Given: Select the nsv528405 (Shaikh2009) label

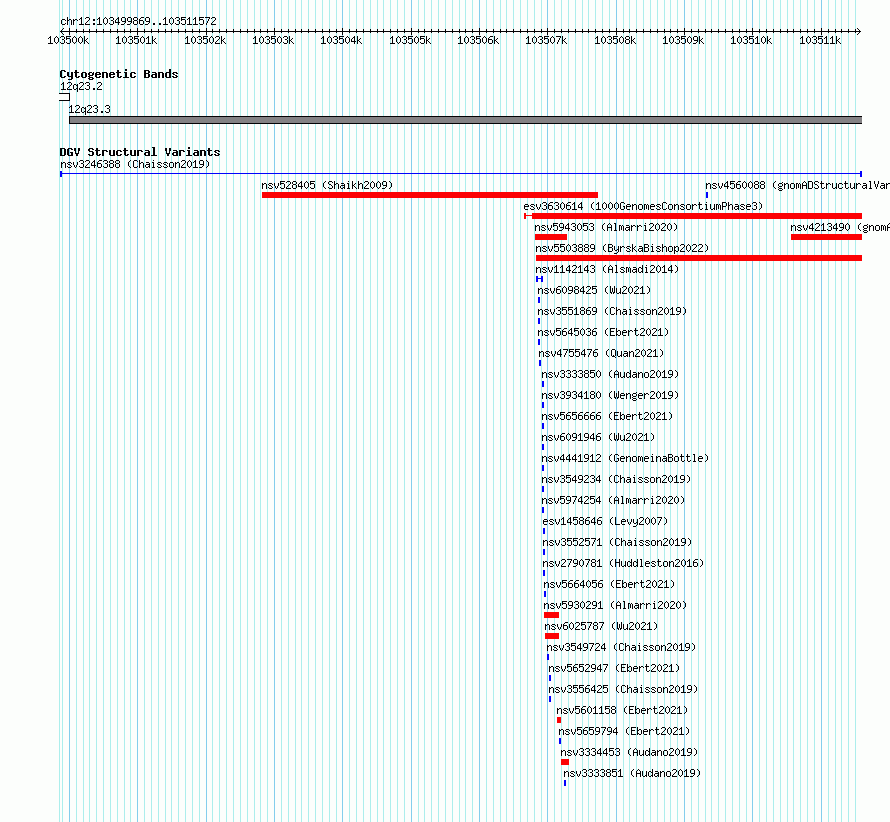Looking at the screenshot, I should click(x=327, y=185).
